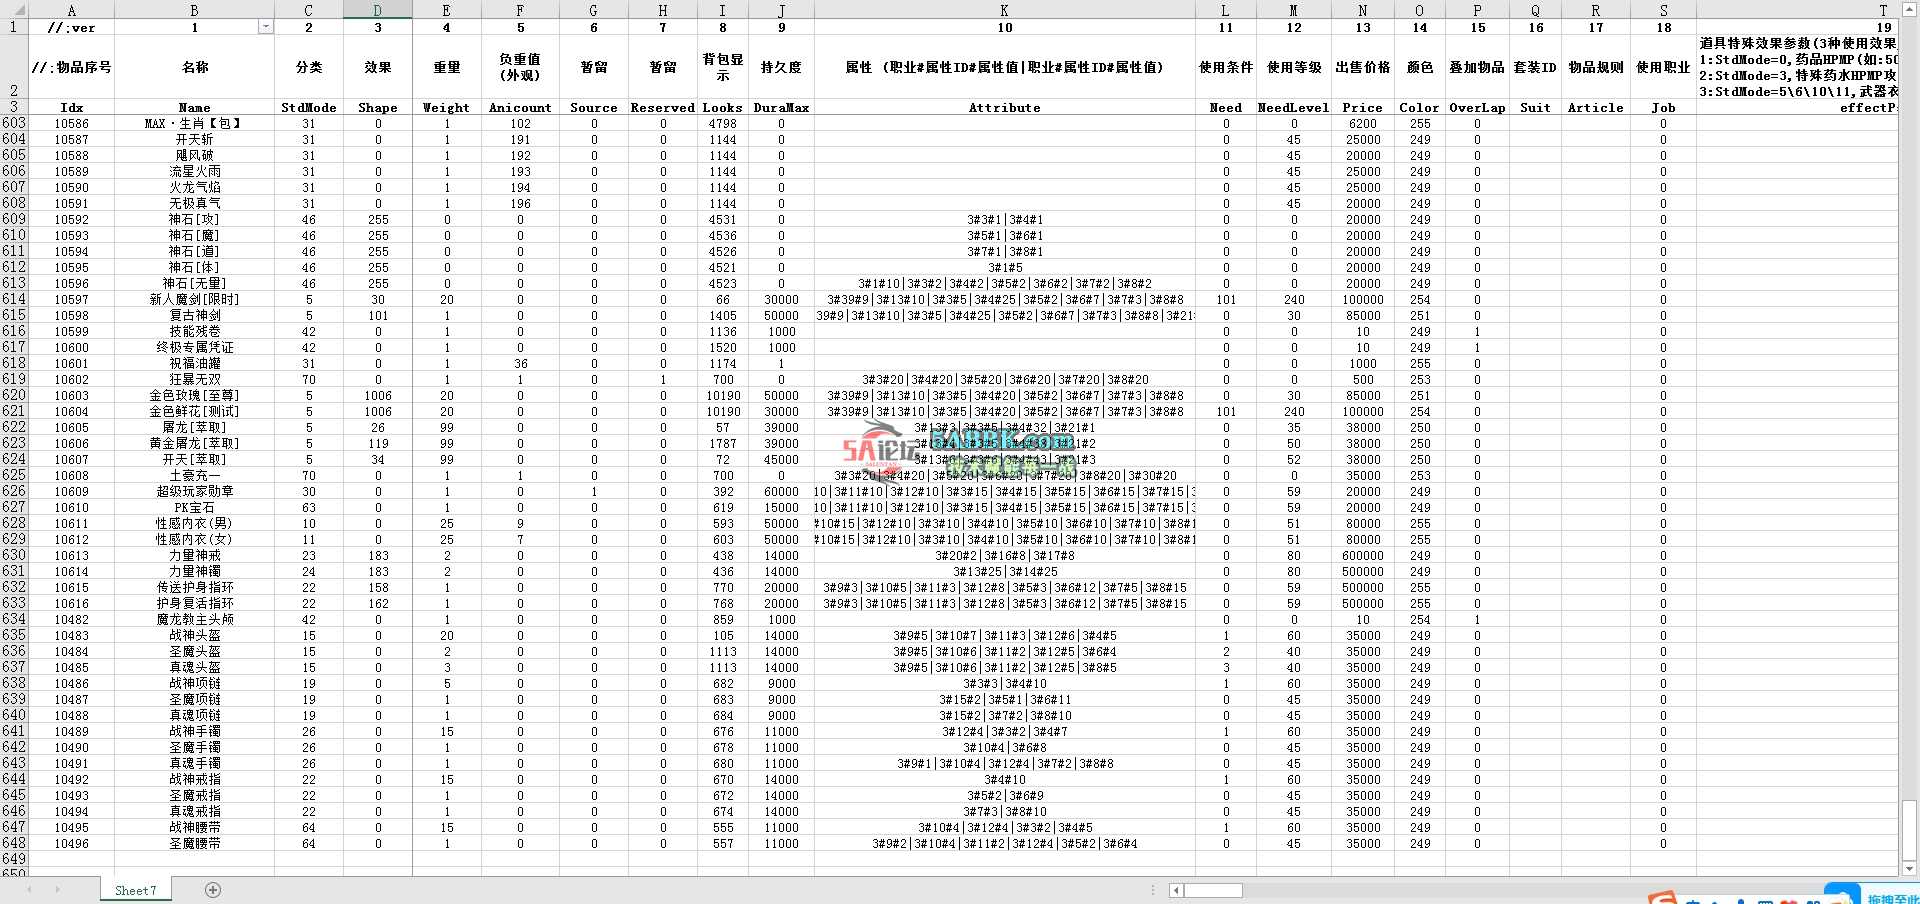Click the attribute cell '3#20#2|3#16#8|3#17#8'
1920x904 pixels.
click(1004, 555)
